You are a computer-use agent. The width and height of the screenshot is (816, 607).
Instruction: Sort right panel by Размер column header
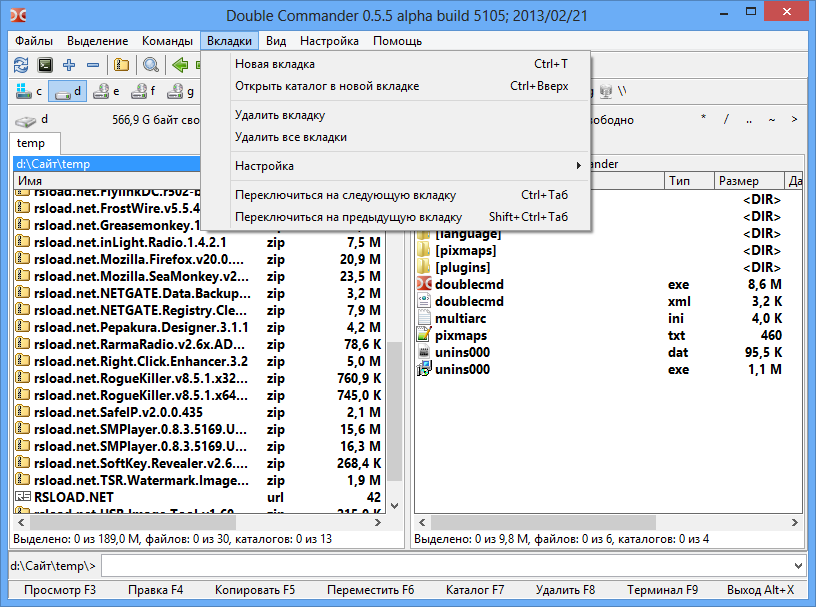coord(748,181)
